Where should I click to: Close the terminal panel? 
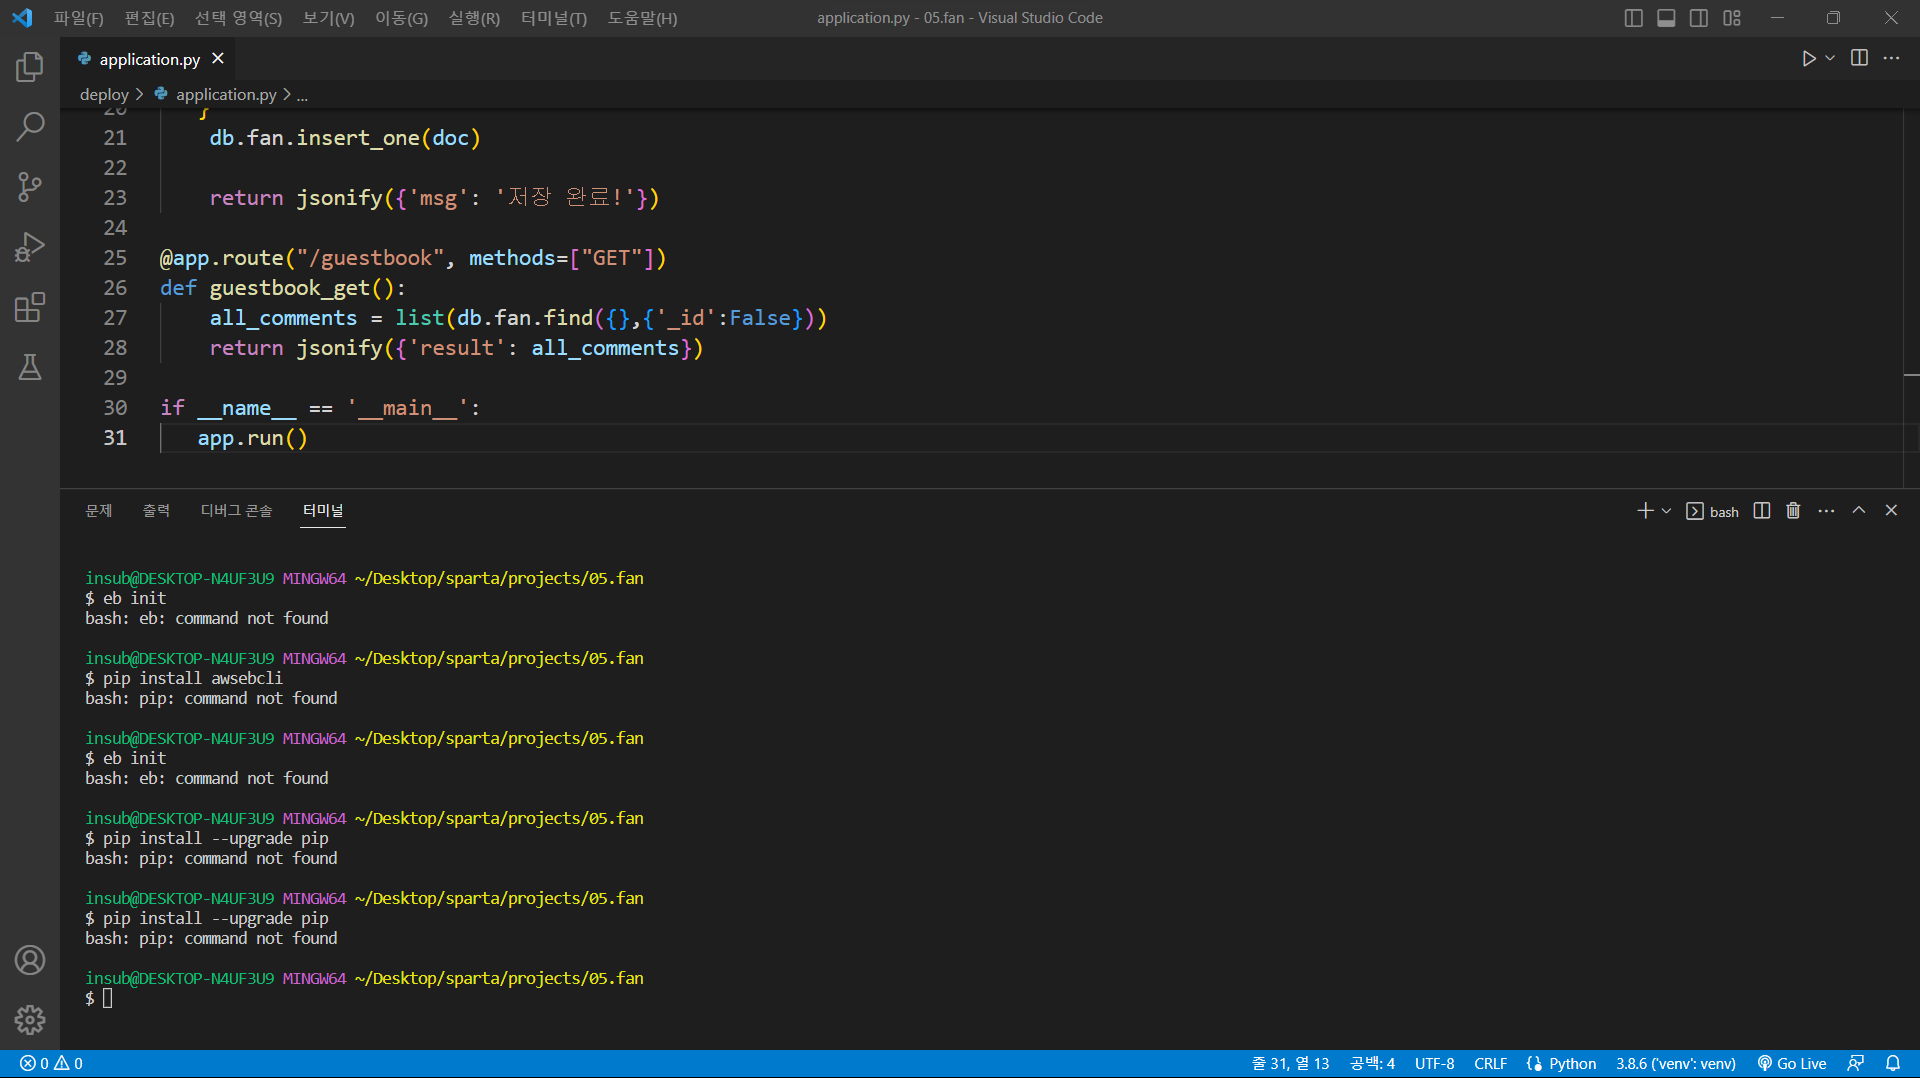(x=1891, y=510)
